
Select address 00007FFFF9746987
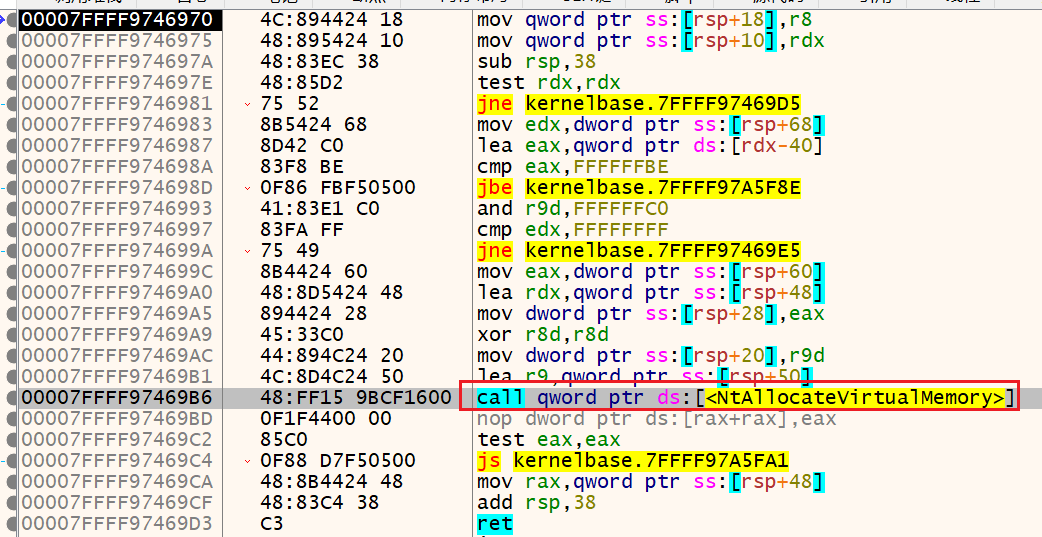point(117,146)
